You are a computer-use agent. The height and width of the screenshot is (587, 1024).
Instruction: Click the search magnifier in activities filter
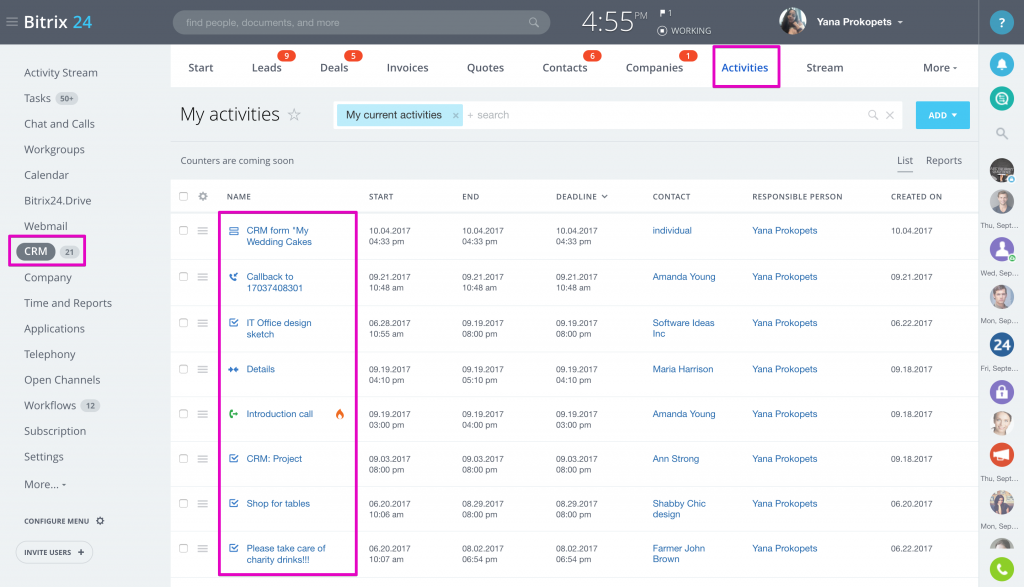872,115
